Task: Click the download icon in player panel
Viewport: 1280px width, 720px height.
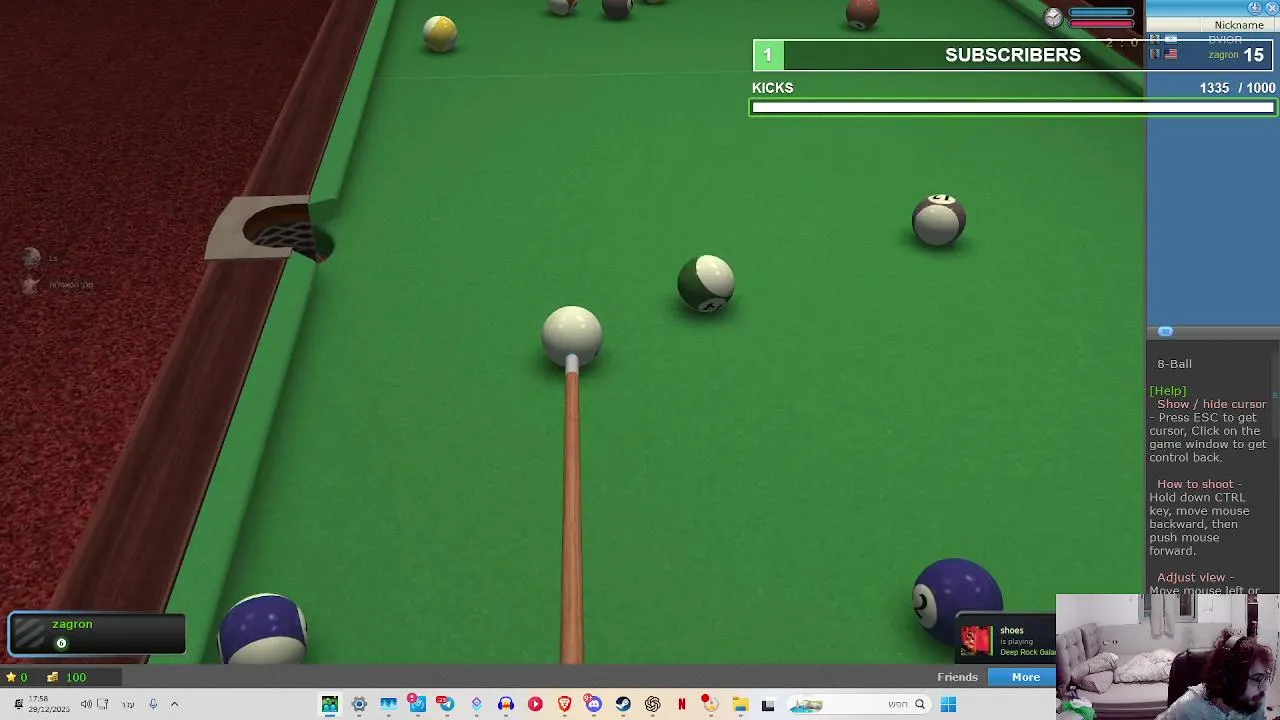Action: (1254, 8)
